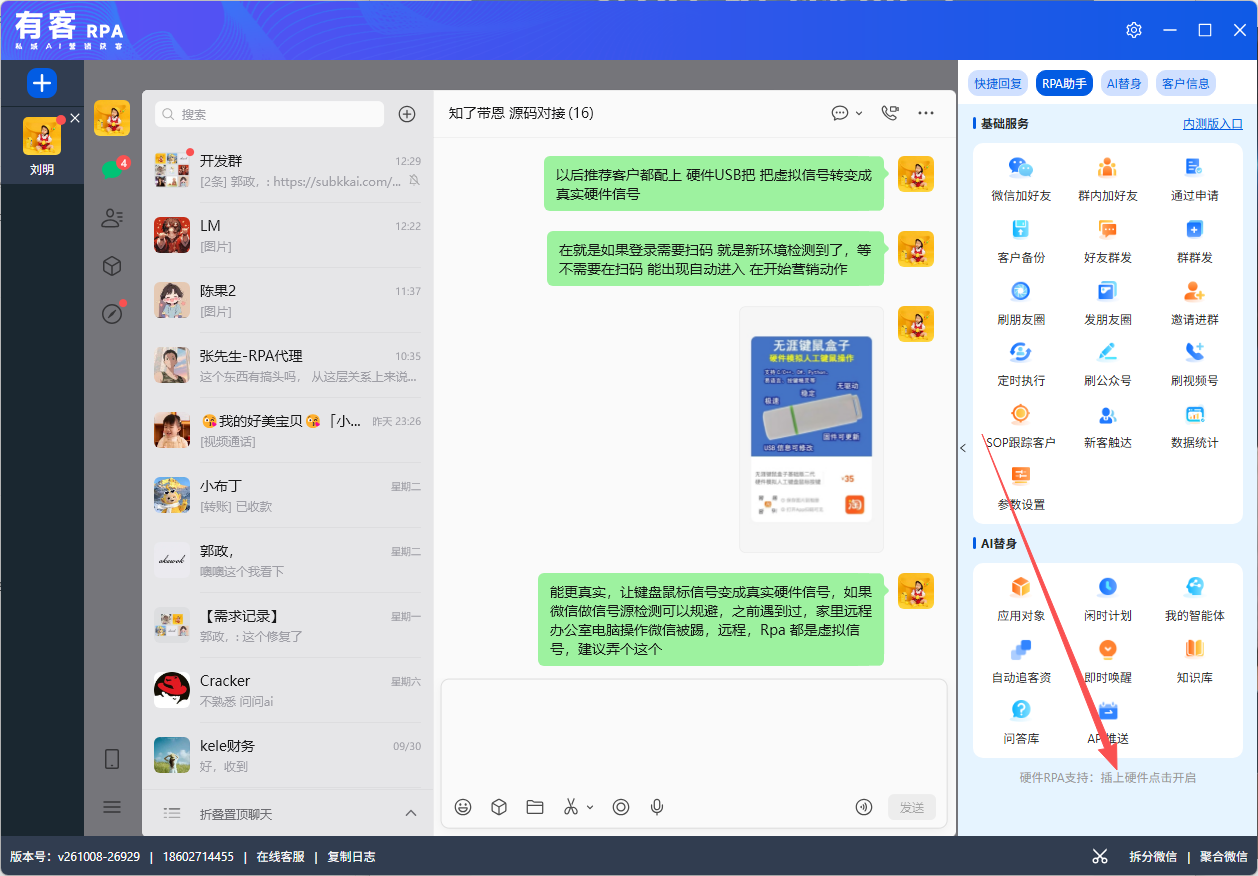1258x876 pixels.
Task: Open the 开发群 chat
Action: tap(288, 170)
